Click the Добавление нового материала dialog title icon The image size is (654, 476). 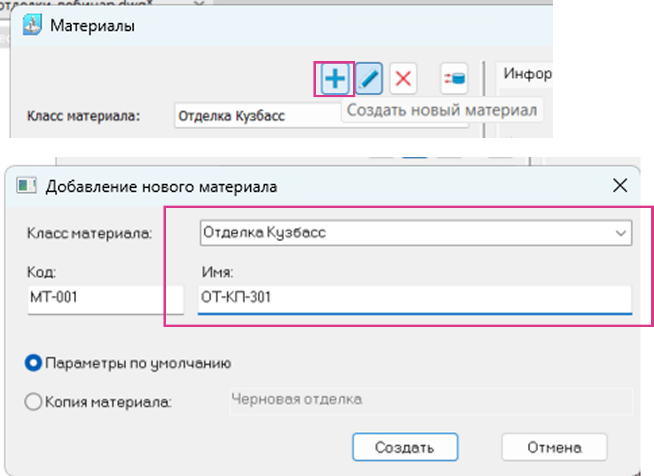tap(26, 186)
